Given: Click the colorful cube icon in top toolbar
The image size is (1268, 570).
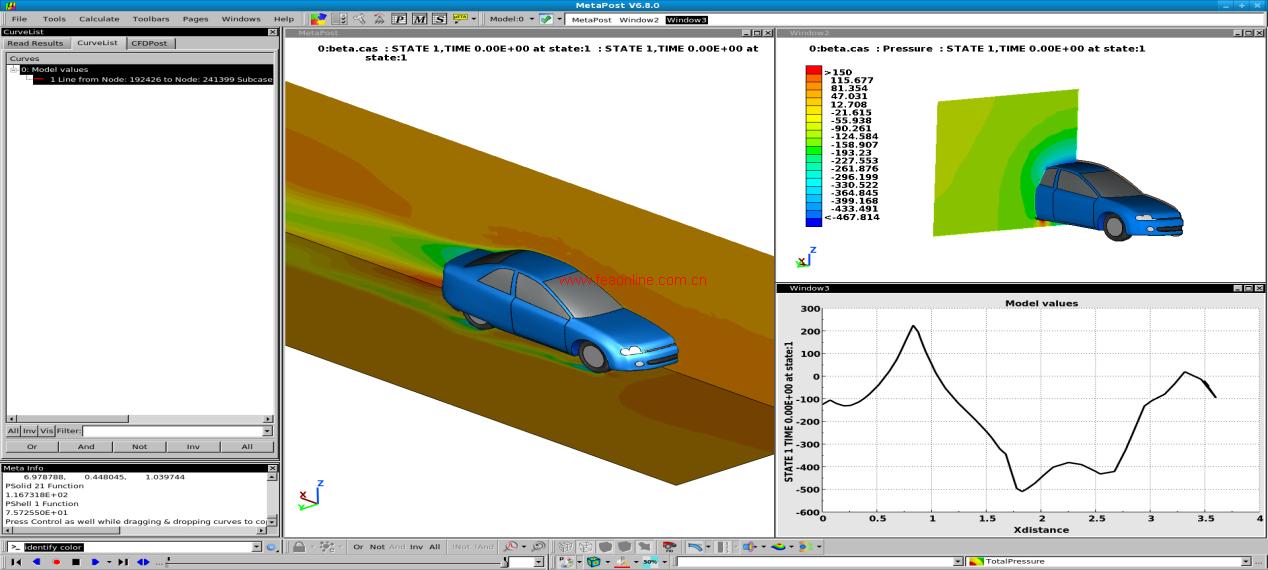Looking at the screenshot, I should [318, 19].
